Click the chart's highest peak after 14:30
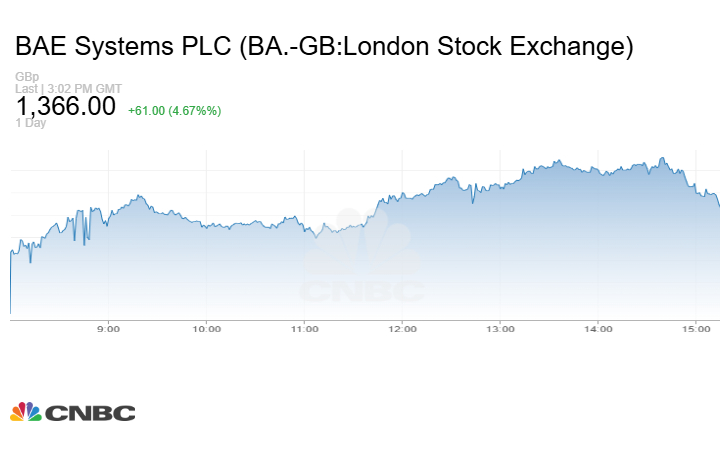This screenshot has width=720, height=450. click(662, 158)
